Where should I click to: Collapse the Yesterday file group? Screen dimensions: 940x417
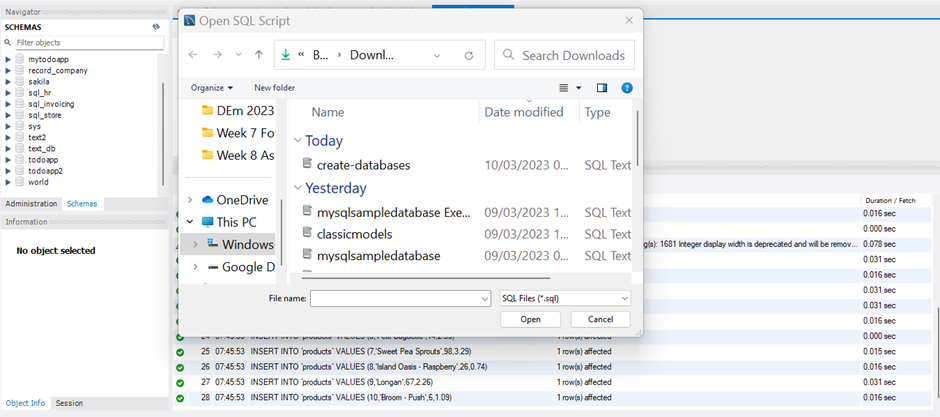click(297, 188)
